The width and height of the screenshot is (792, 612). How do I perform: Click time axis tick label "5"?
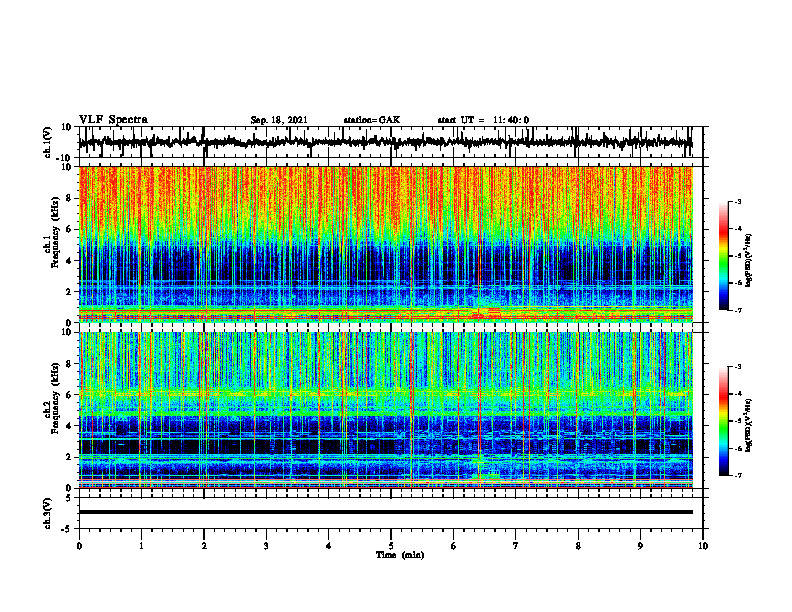tap(391, 546)
